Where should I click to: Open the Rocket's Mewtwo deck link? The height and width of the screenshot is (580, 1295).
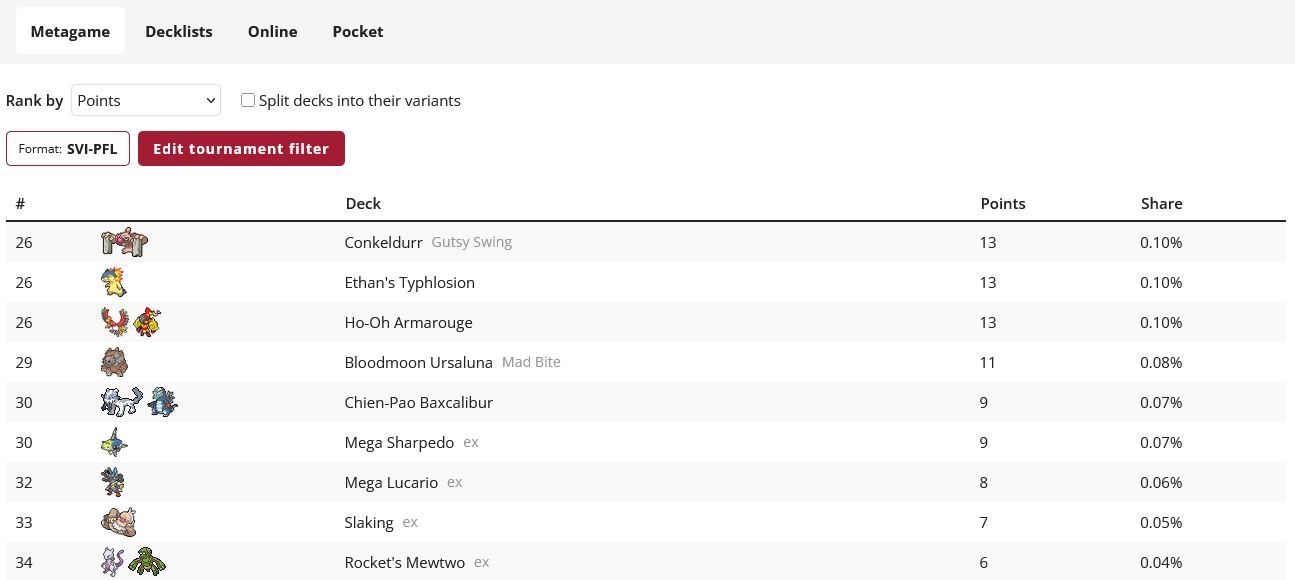[405, 562]
